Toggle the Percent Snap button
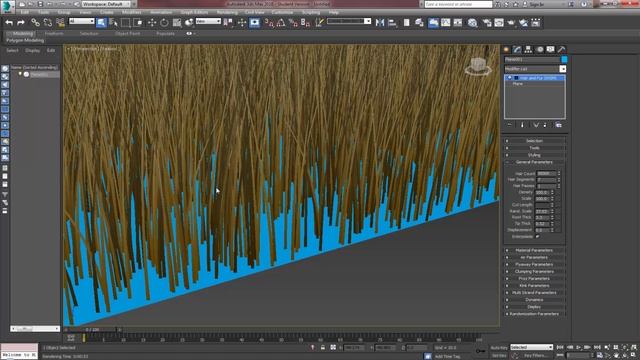This screenshot has height=360, width=640. pos(293,23)
